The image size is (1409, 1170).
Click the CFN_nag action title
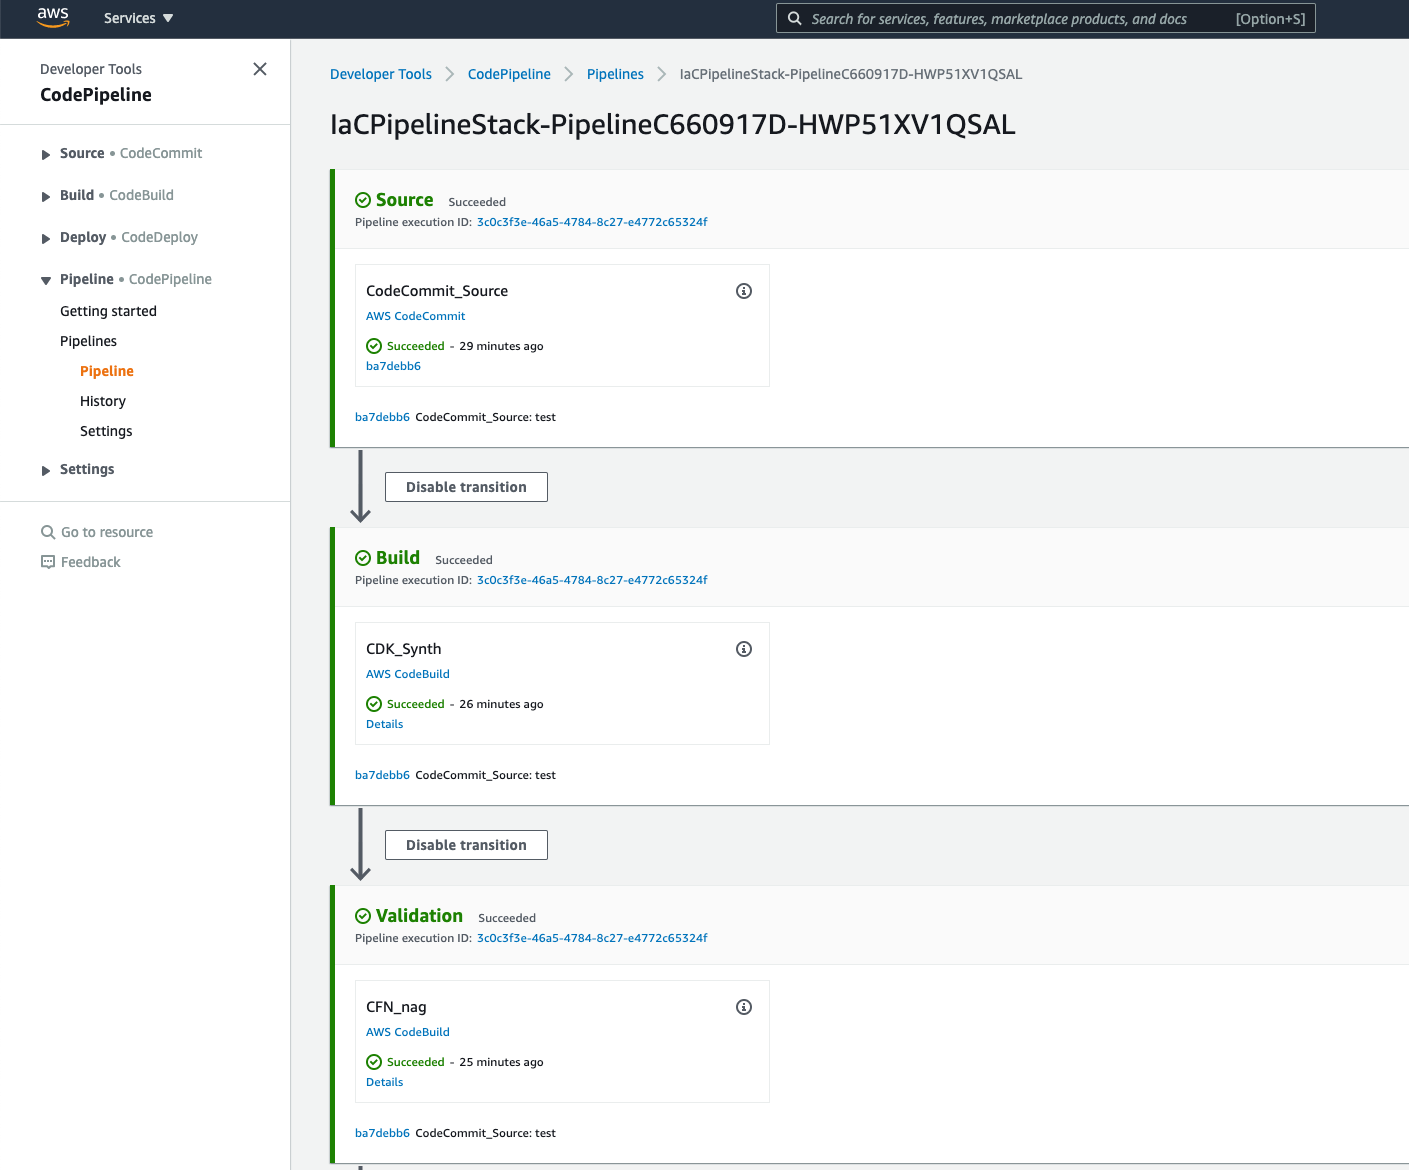pos(396,1007)
